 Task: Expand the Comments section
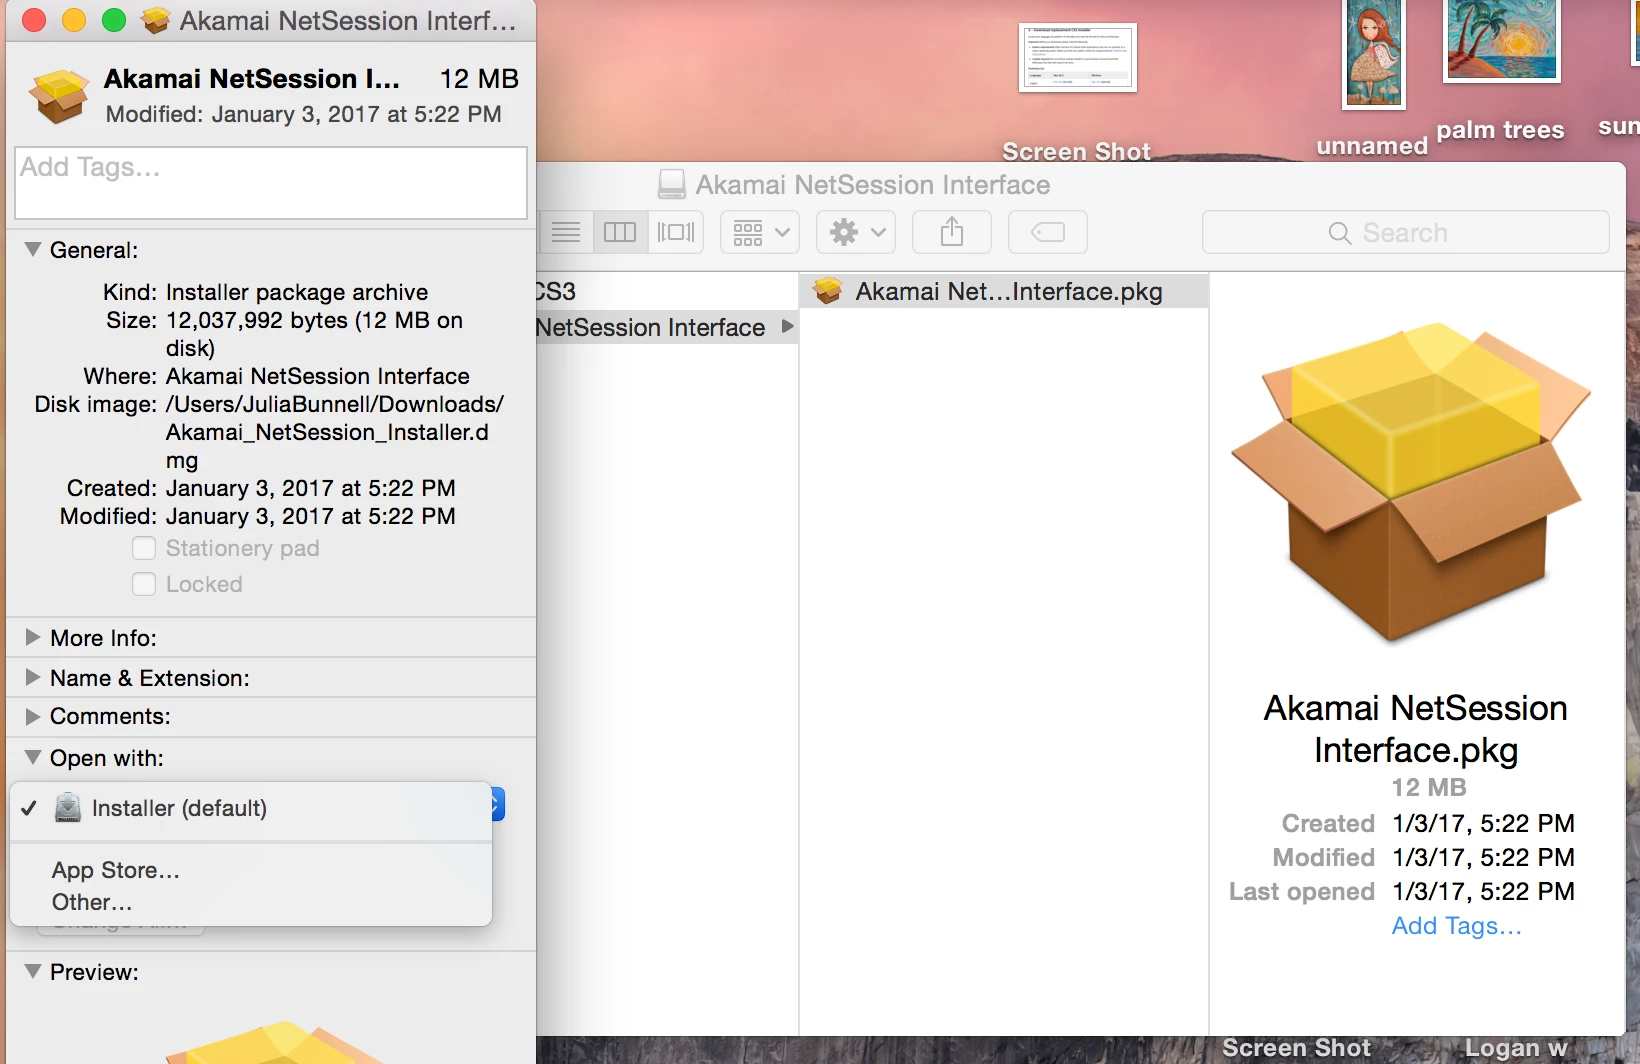(33, 716)
